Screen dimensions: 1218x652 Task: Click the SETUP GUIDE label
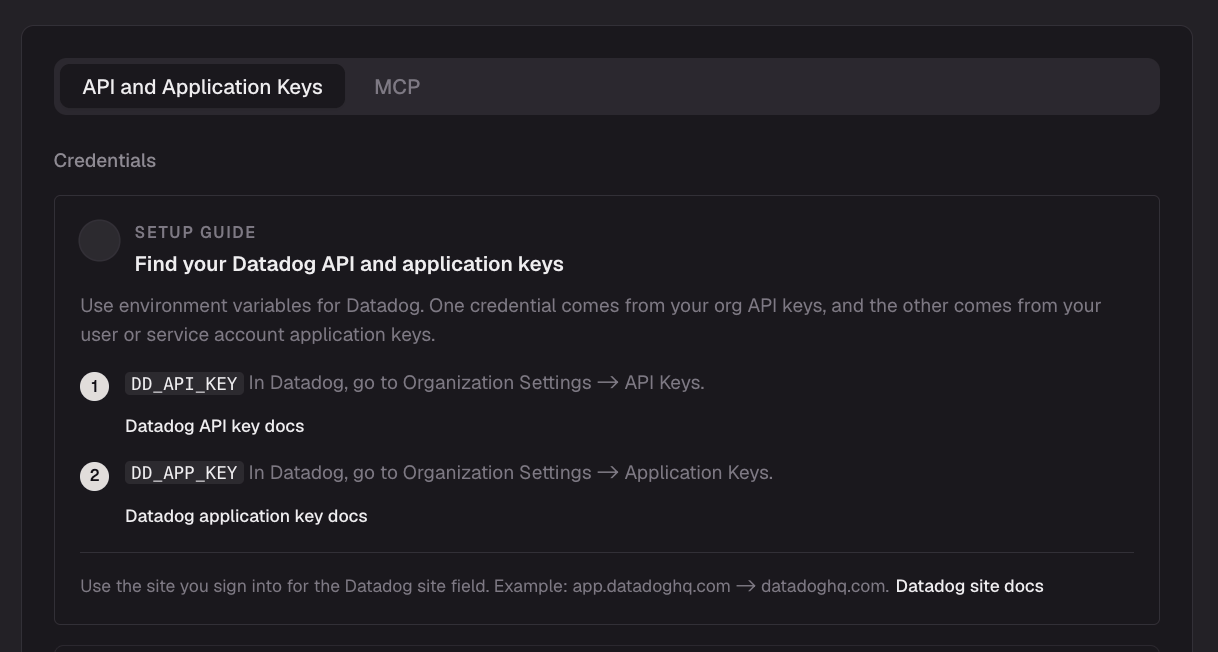(195, 232)
